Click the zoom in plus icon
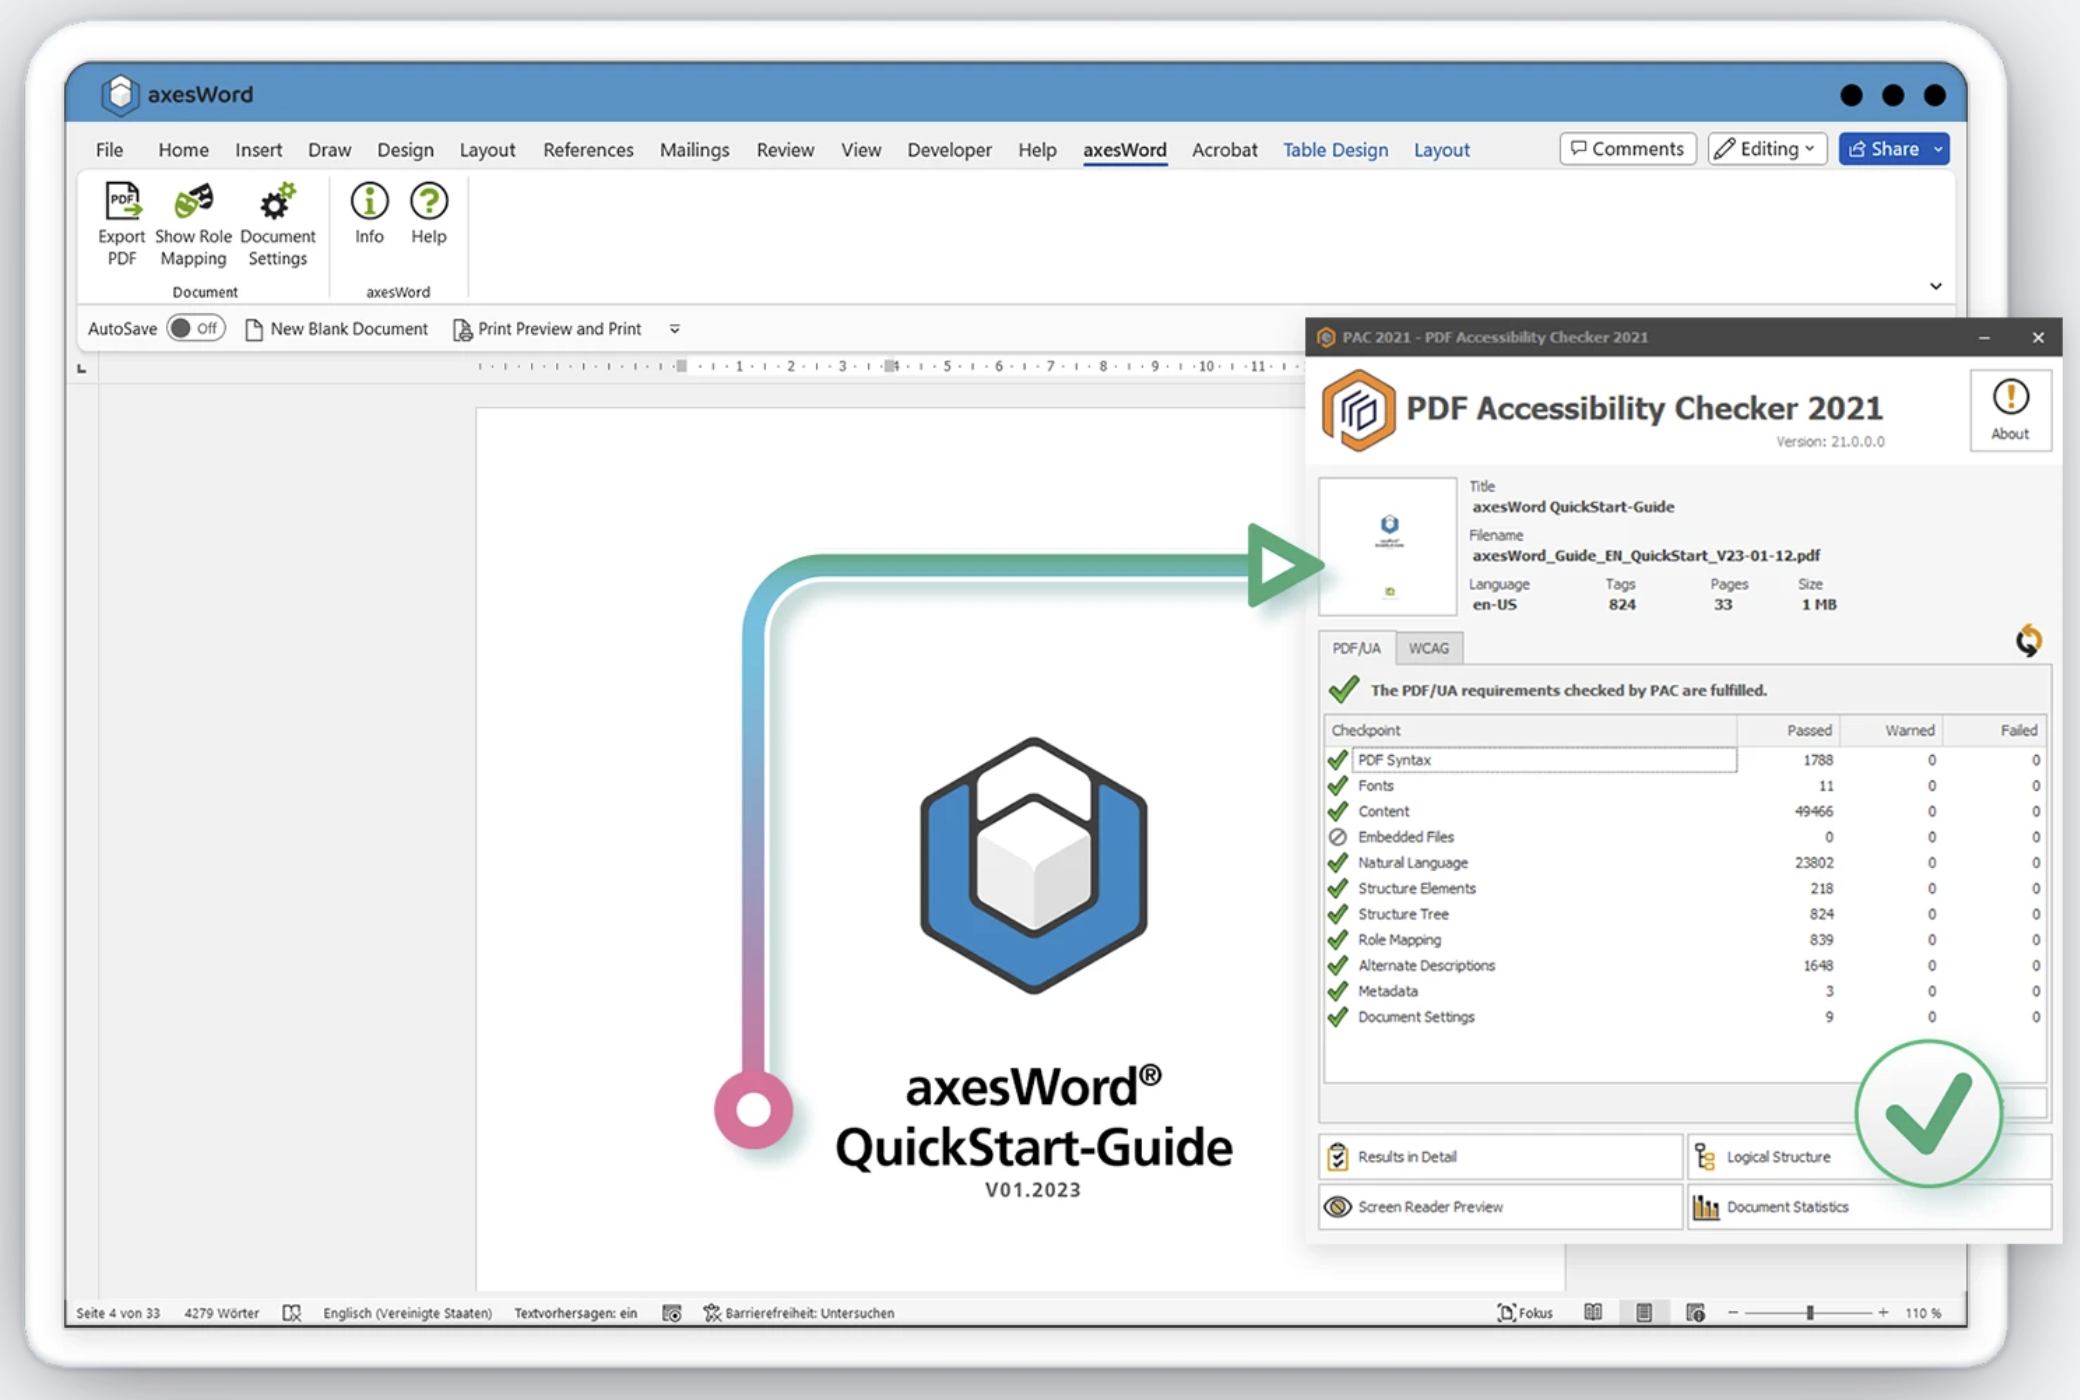Image resolution: width=2080 pixels, height=1400 pixels. (x=1883, y=1313)
